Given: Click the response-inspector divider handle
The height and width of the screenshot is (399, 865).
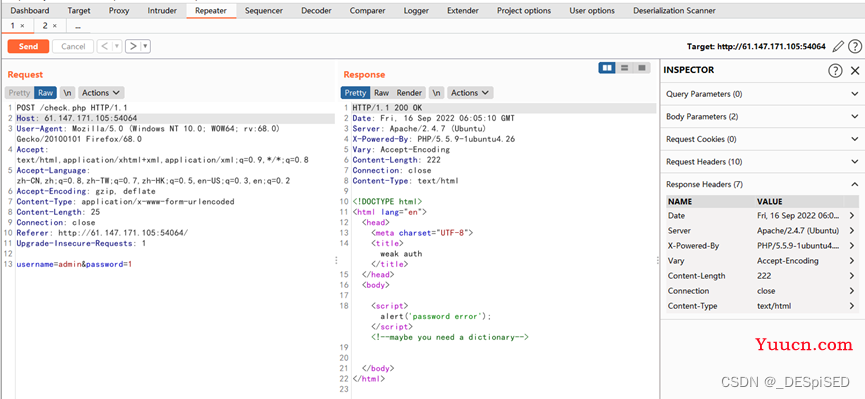Looking at the screenshot, I should pyautogui.click(x=658, y=260).
